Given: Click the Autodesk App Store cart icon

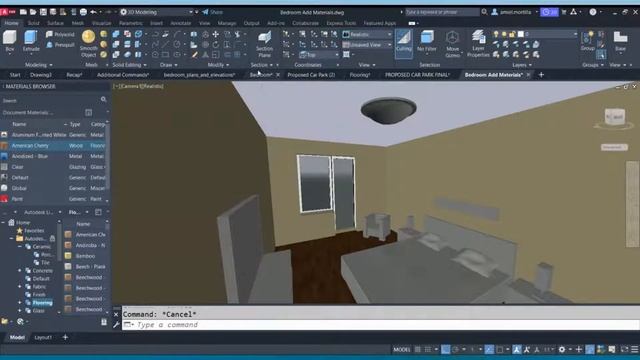Looking at the screenshot, I should (564, 12).
